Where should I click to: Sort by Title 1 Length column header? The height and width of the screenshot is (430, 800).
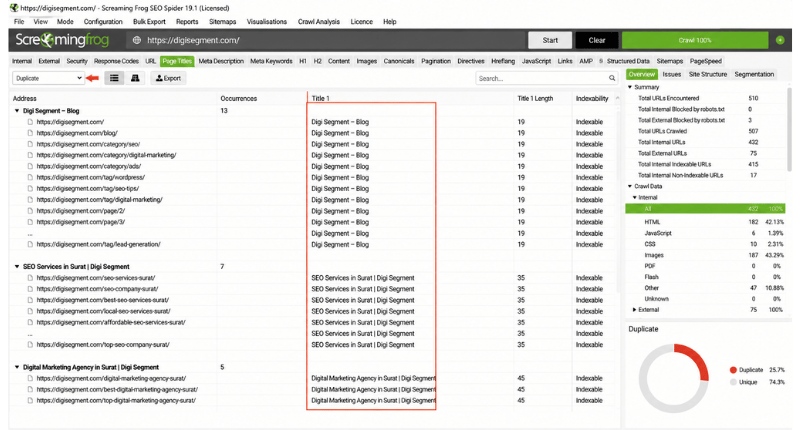(535, 98)
